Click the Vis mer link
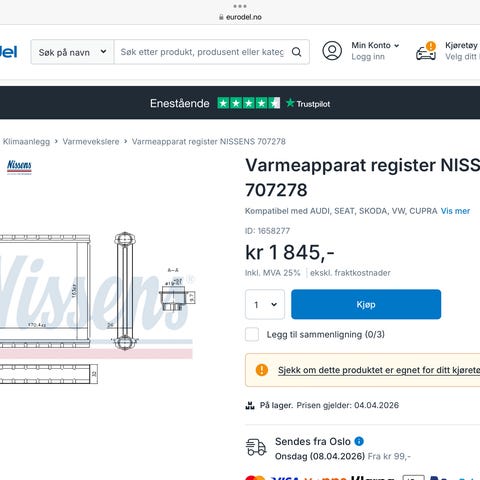This screenshot has width=480, height=480. click(x=455, y=211)
